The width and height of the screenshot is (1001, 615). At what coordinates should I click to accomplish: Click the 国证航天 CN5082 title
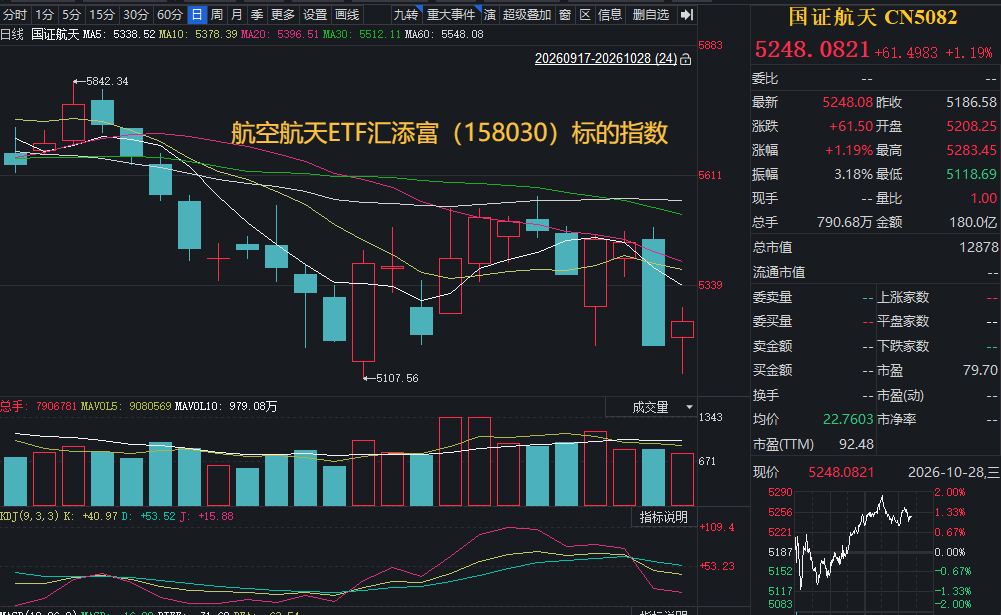(x=873, y=17)
